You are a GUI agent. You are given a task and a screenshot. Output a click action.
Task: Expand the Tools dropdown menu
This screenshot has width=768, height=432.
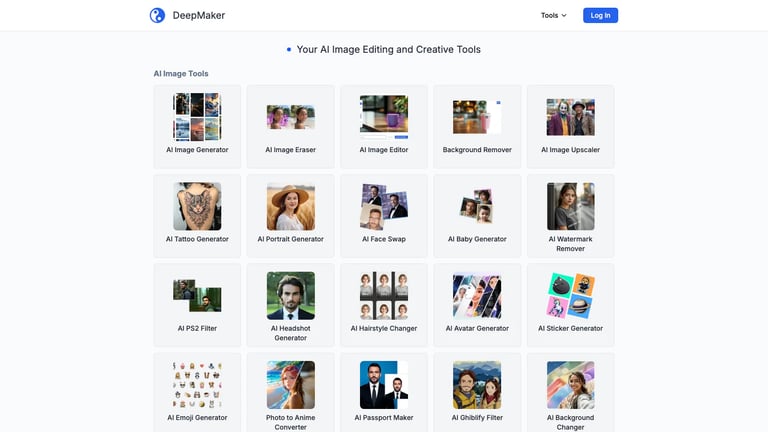553,15
